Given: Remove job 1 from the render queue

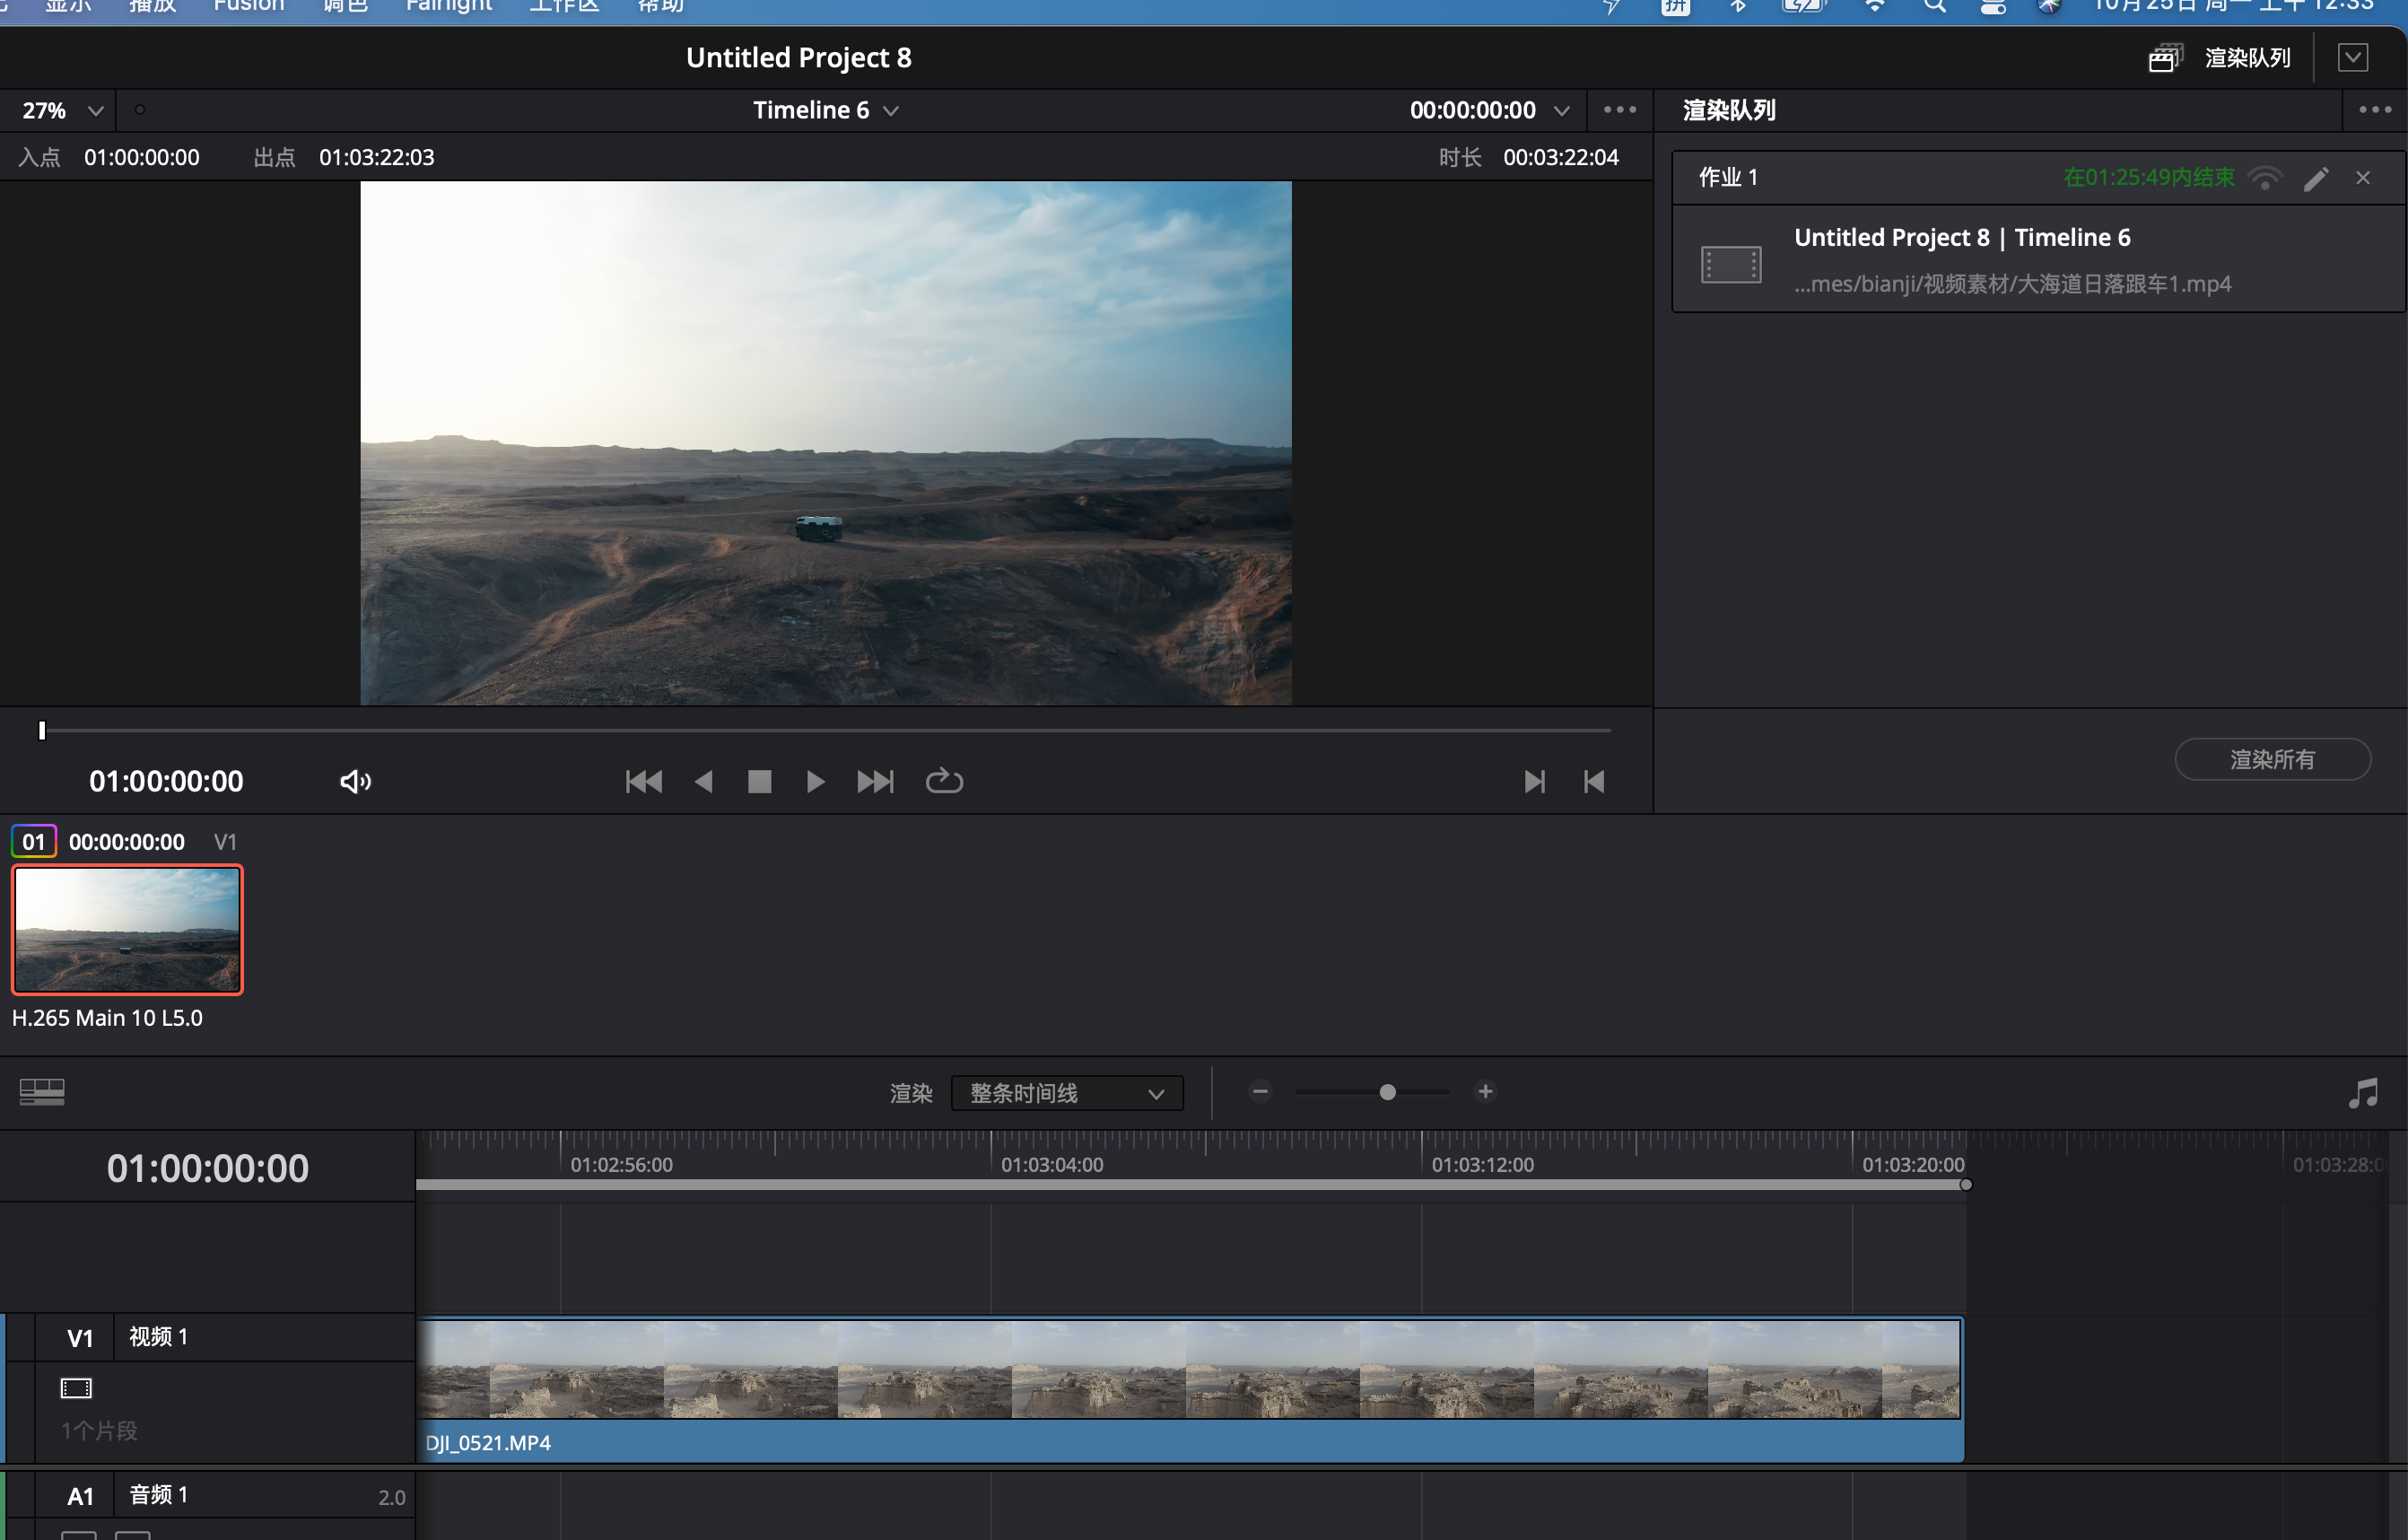Looking at the screenshot, I should pyautogui.click(x=2363, y=178).
